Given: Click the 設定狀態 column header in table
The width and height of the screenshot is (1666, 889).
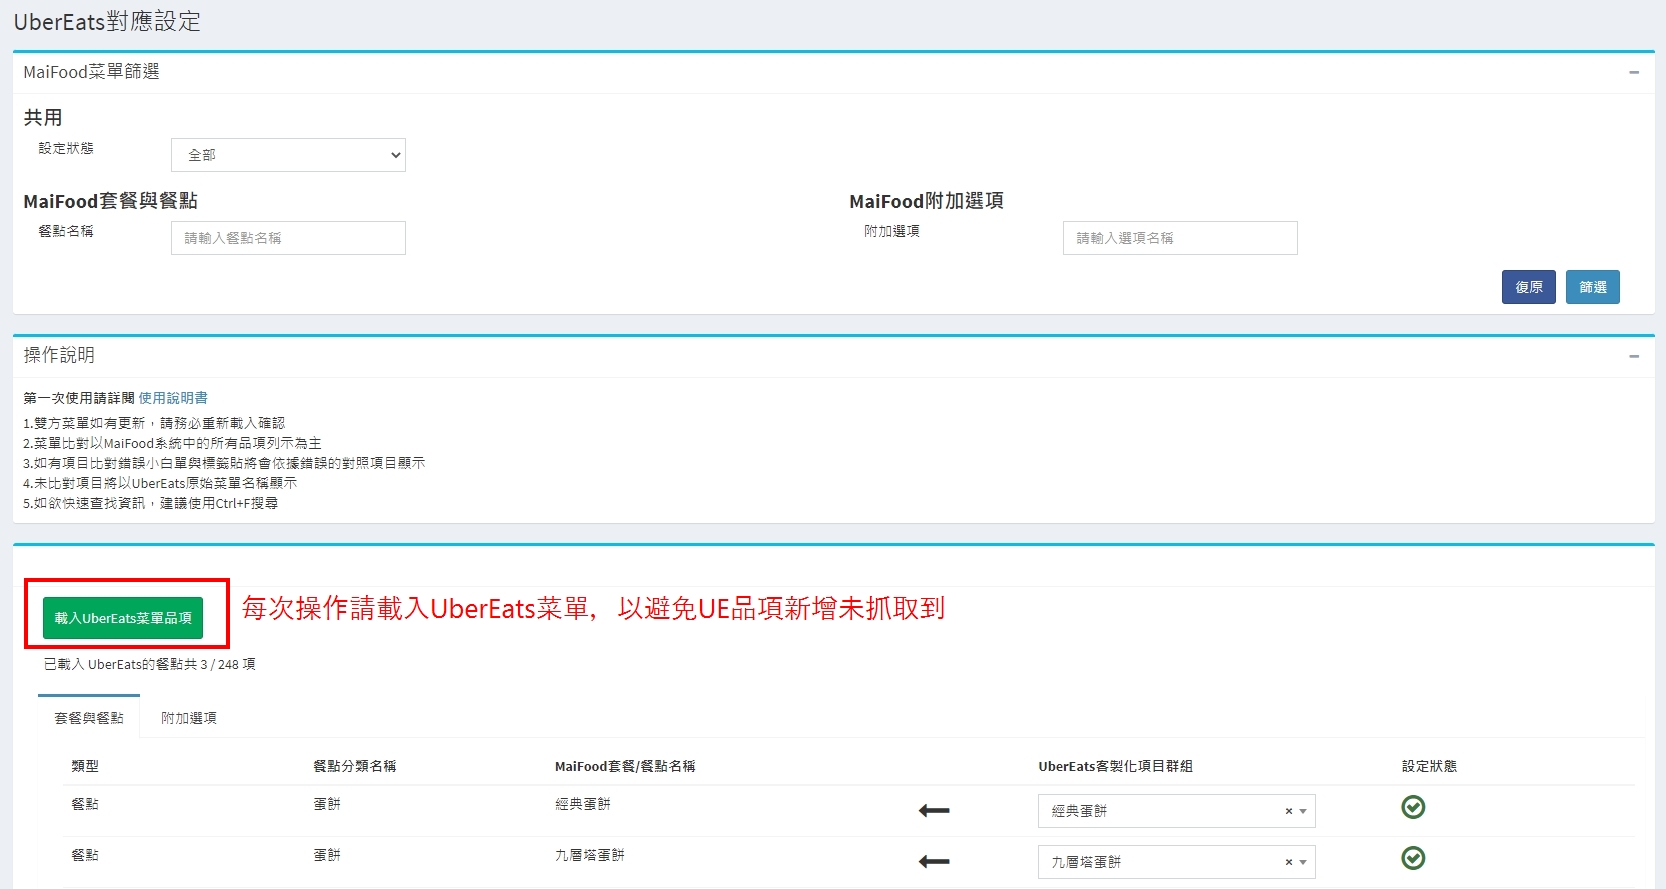Looking at the screenshot, I should (x=1428, y=766).
